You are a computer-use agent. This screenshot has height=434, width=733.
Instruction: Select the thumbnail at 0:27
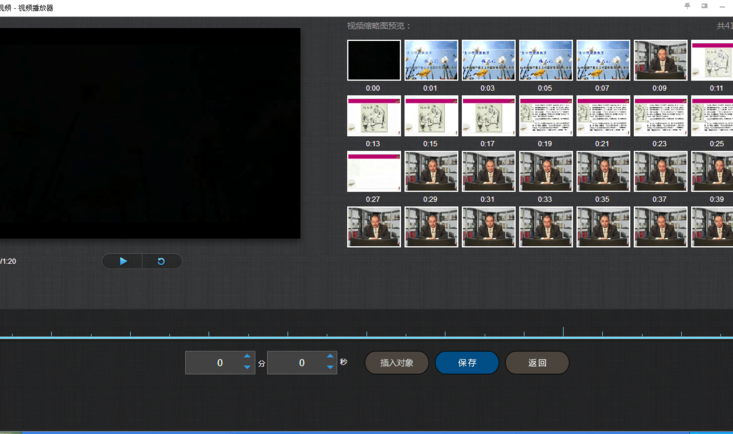click(373, 172)
